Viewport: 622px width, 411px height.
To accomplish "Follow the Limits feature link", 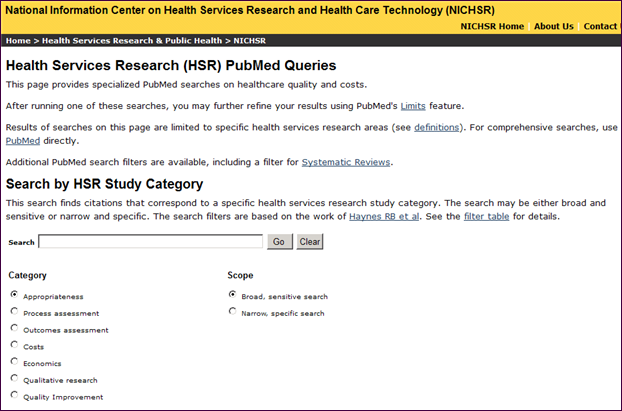I will point(413,106).
